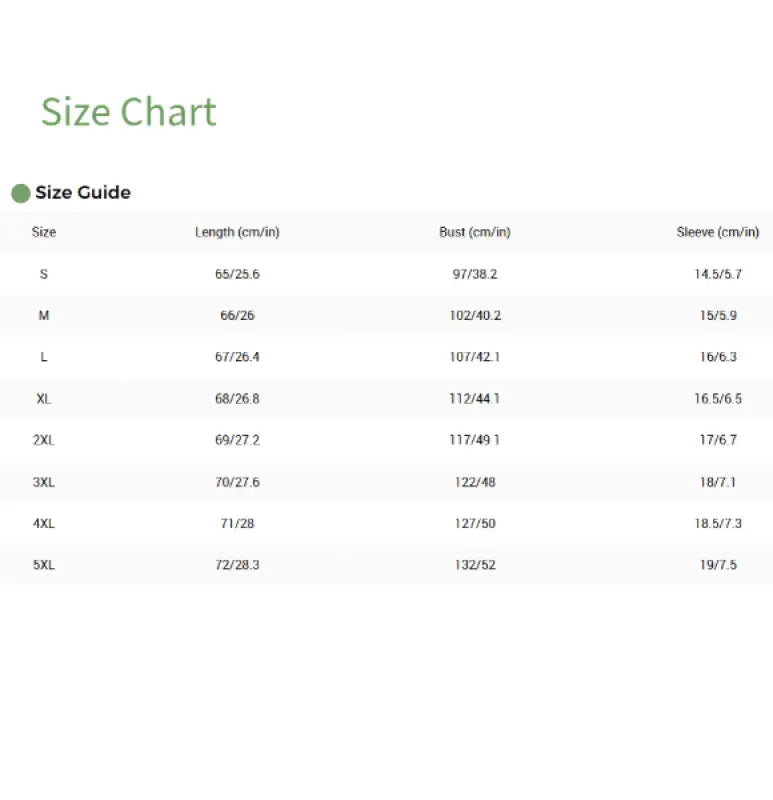Select the Length (cm/in) column header

(x=237, y=232)
